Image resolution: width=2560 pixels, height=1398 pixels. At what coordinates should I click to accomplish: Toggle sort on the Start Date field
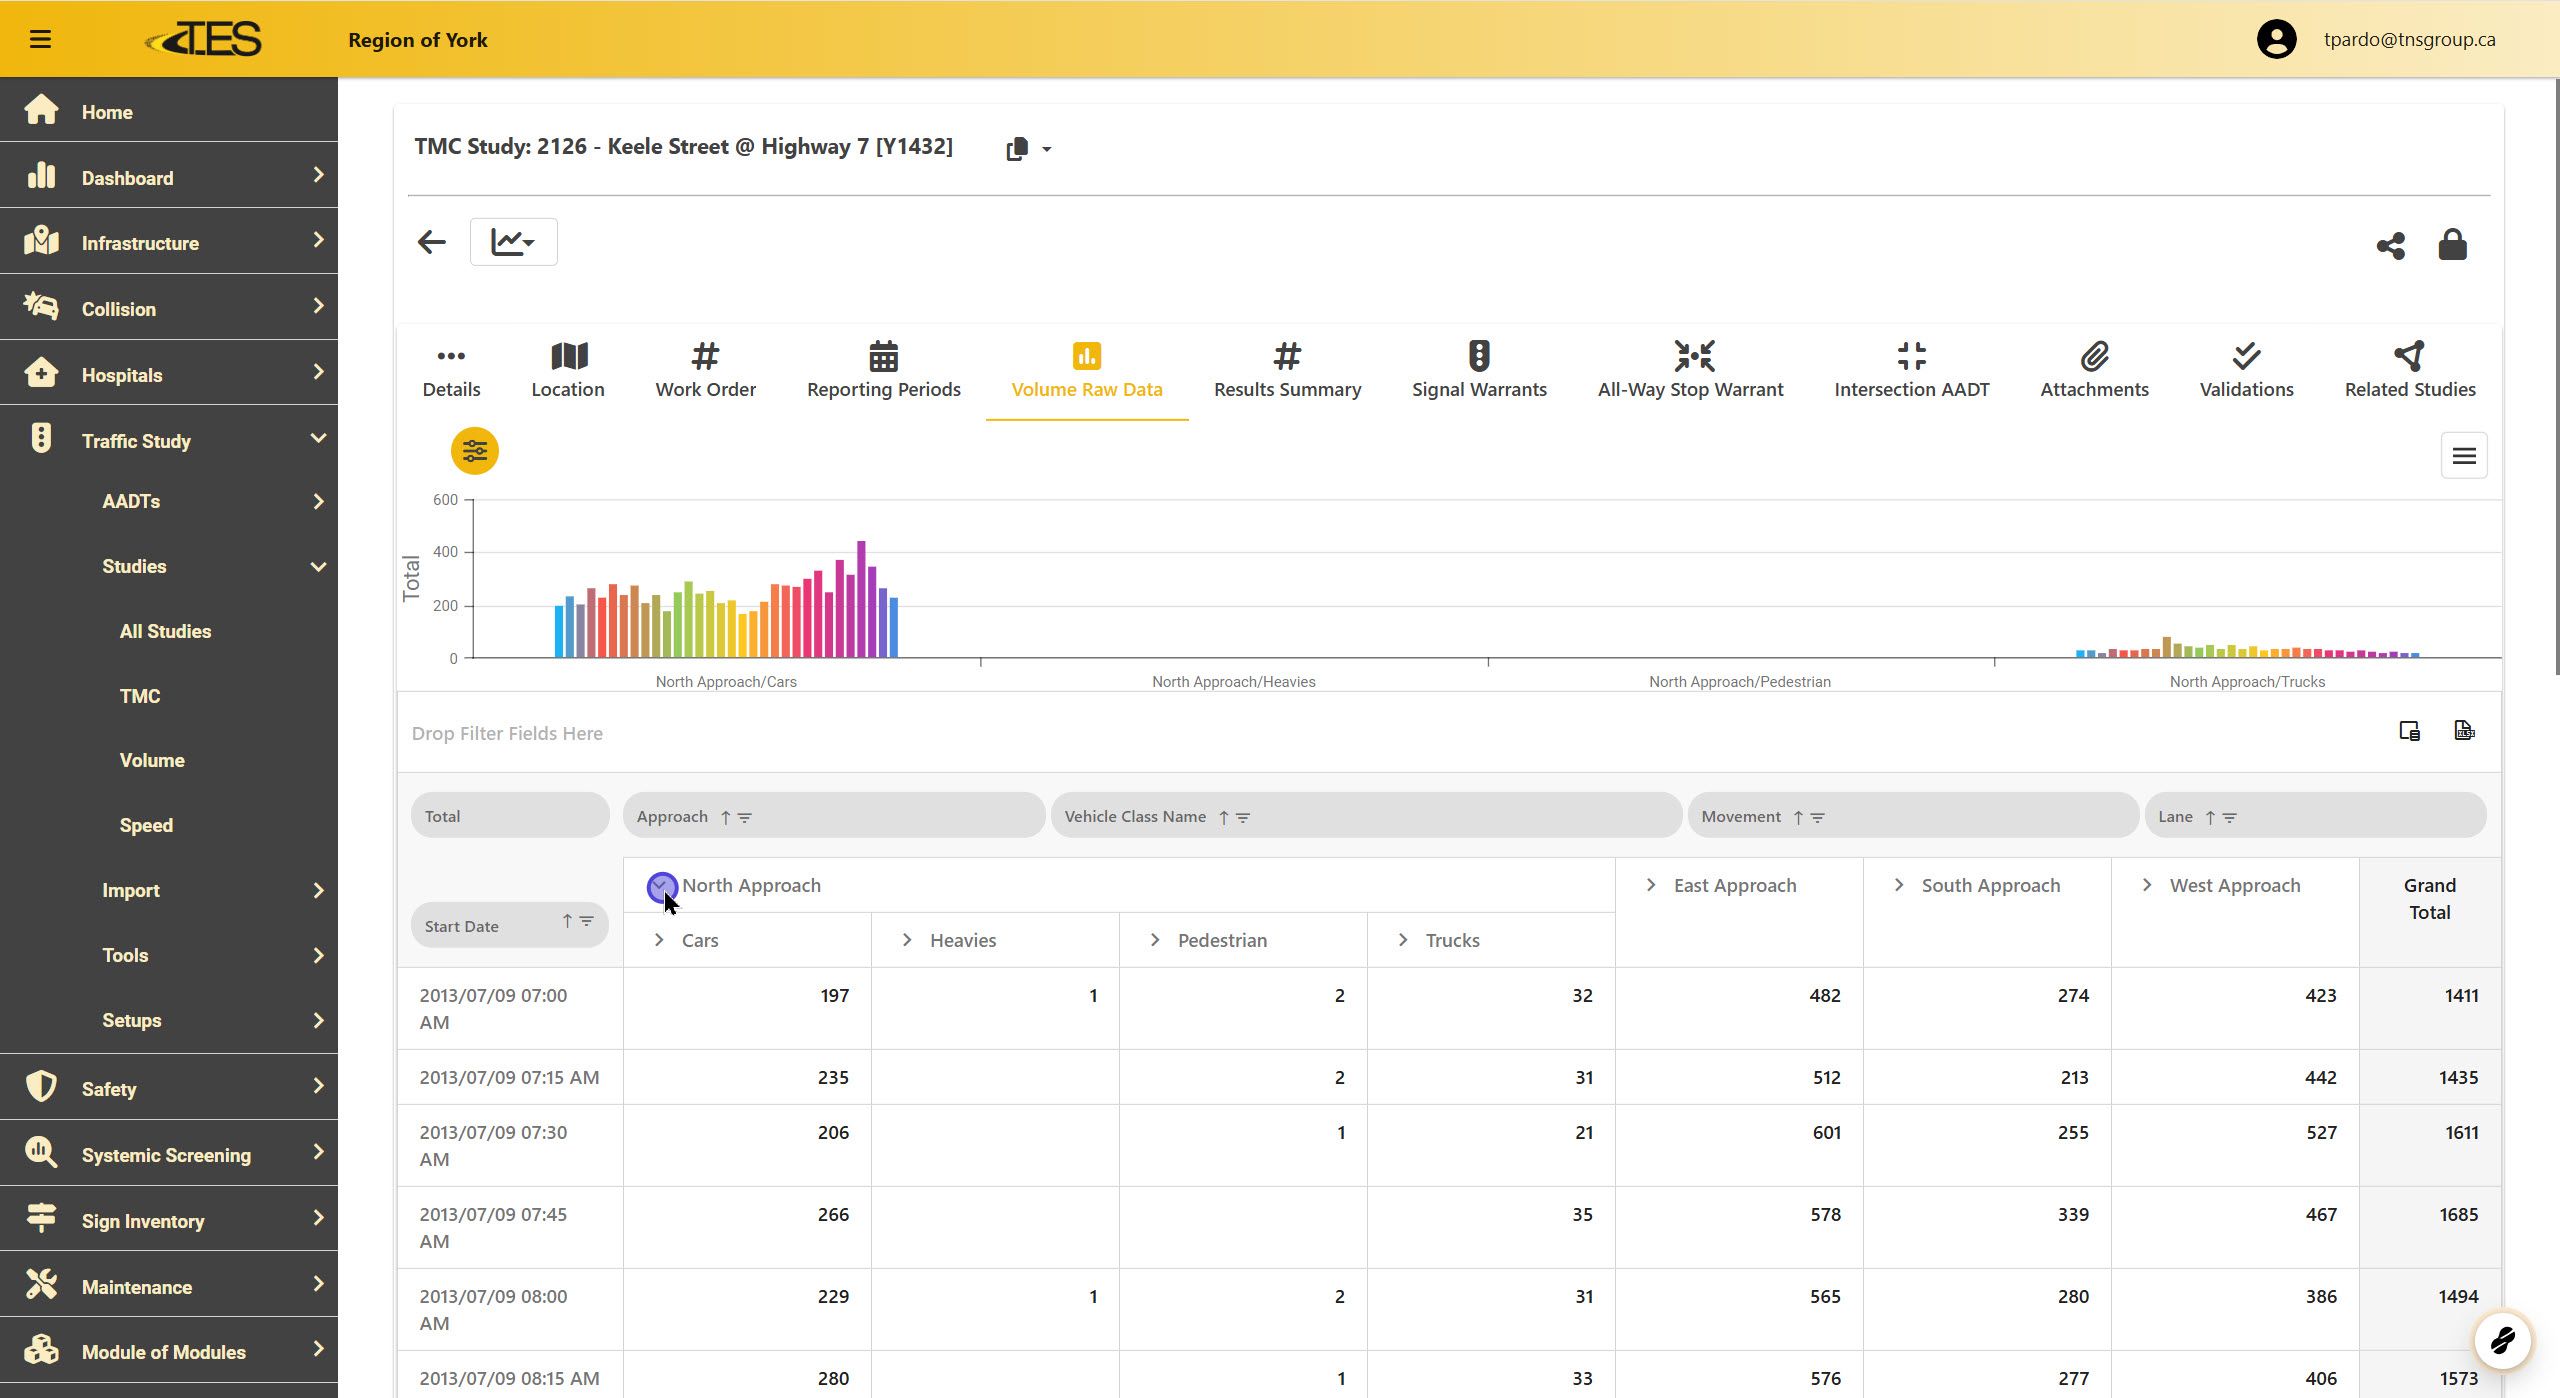566,921
